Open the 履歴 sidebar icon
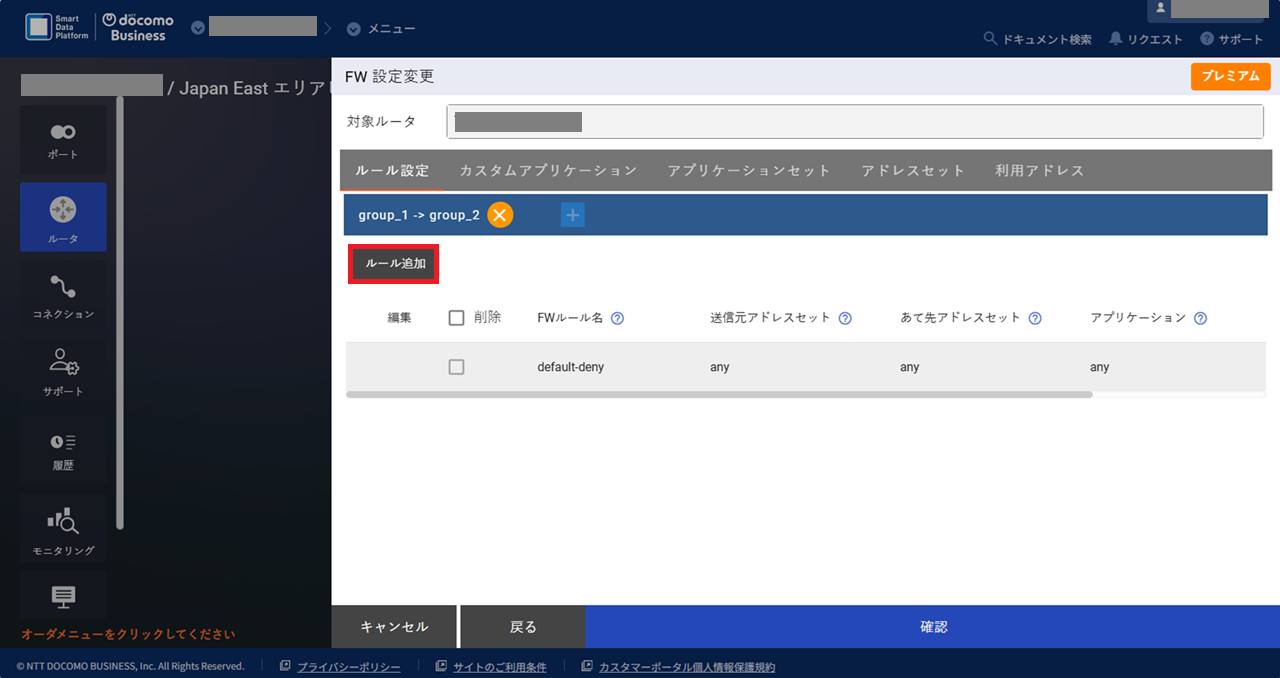This screenshot has width=1280, height=678. (63, 449)
